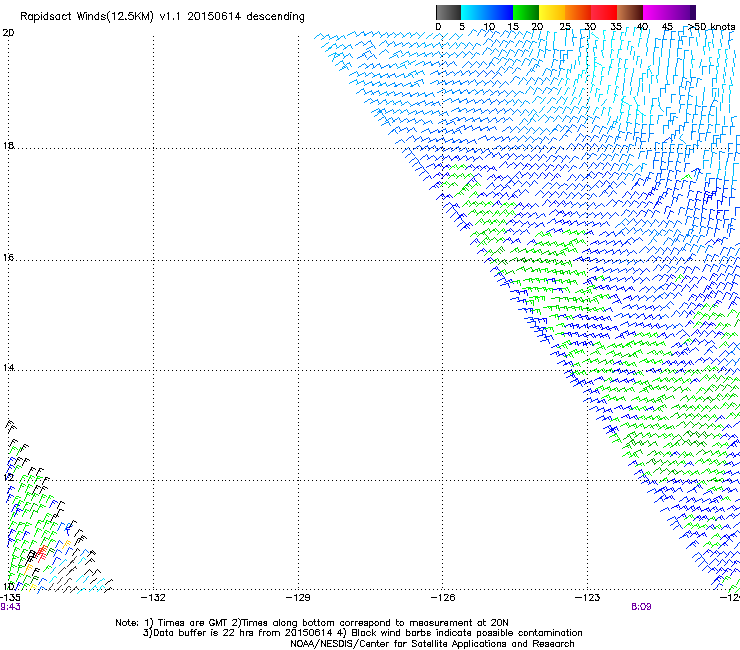The height and width of the screenshot is (650, 740).
Task: Click the magenta 40-45 knots legend swatch
Action: point(656,12)
